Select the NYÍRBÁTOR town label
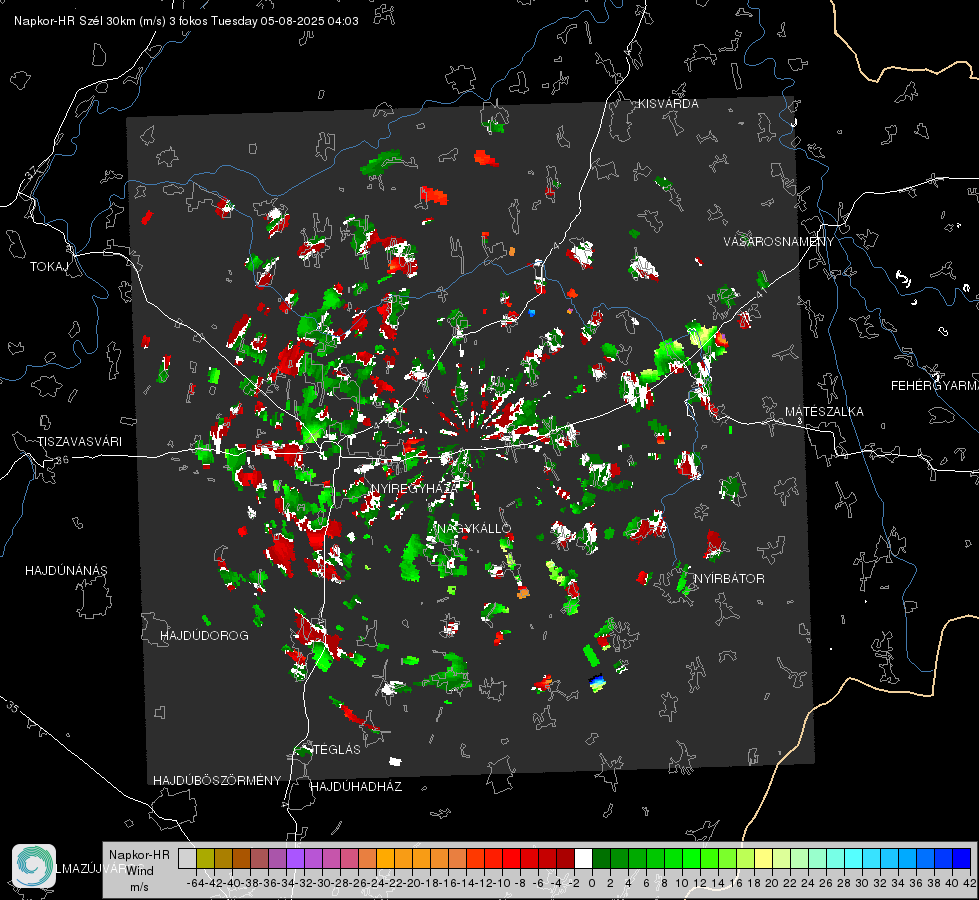Viewport: 979px width, 900px height. [x=729, y=579]
